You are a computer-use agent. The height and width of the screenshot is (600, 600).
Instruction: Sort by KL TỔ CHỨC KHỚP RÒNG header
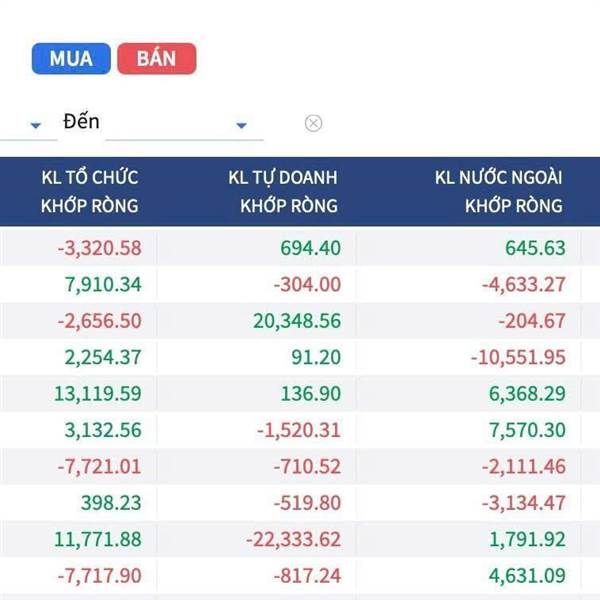pos(90,192)
